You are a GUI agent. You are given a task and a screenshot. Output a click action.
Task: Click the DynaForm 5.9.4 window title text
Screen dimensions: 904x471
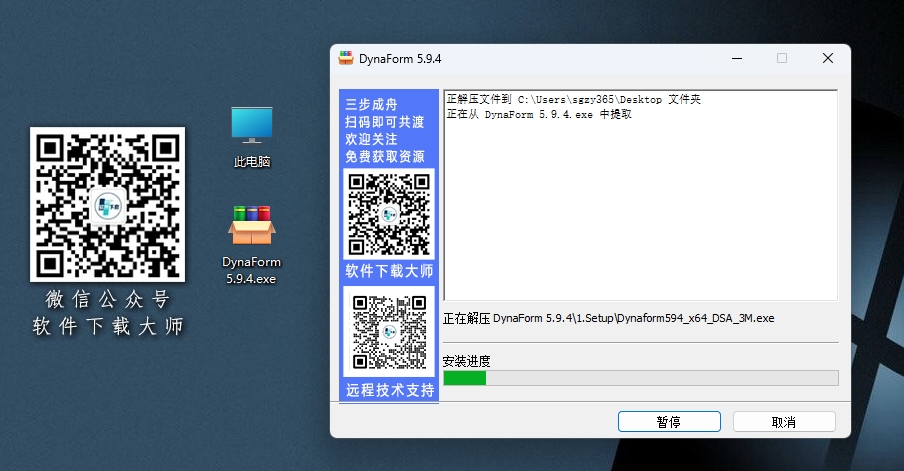tap(400, 59)
